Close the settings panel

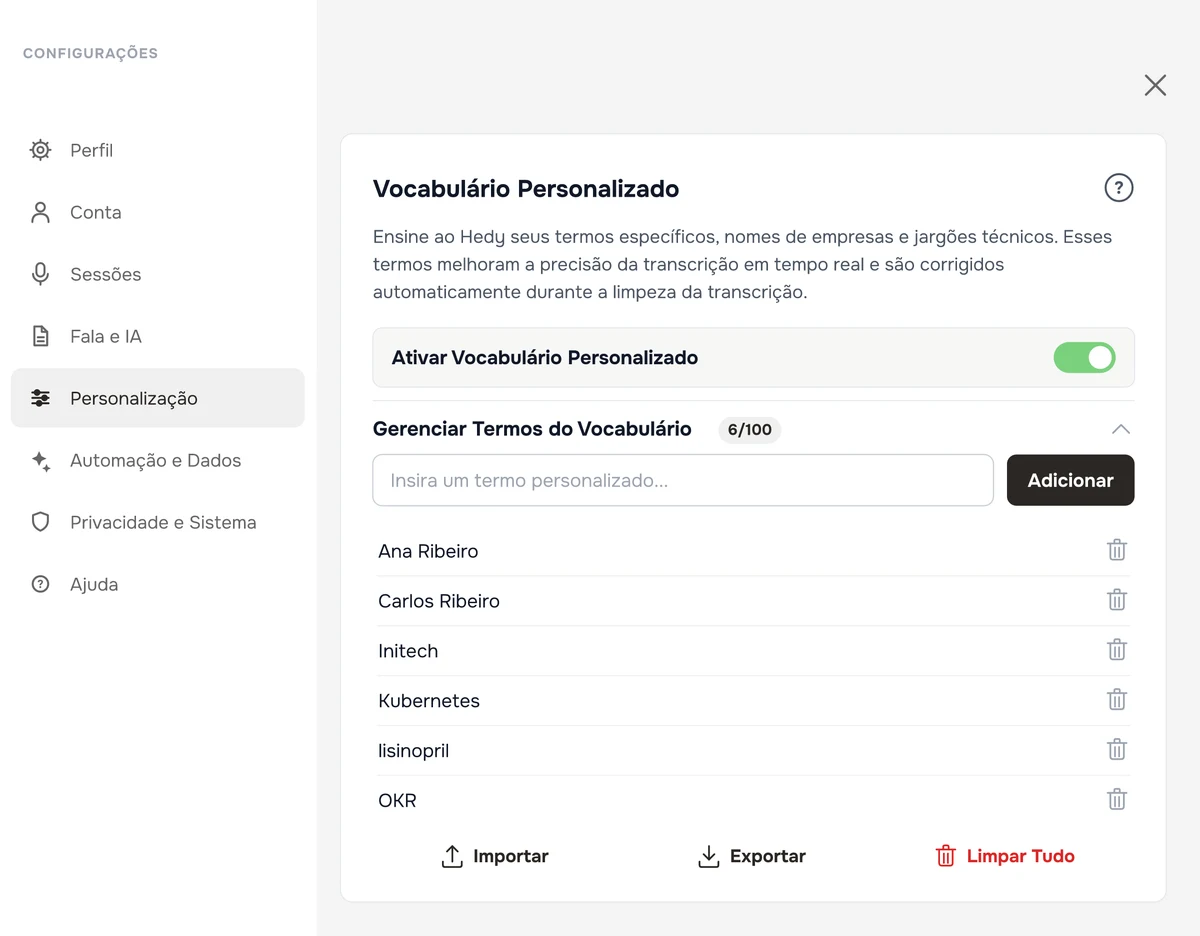point(1155,85)
